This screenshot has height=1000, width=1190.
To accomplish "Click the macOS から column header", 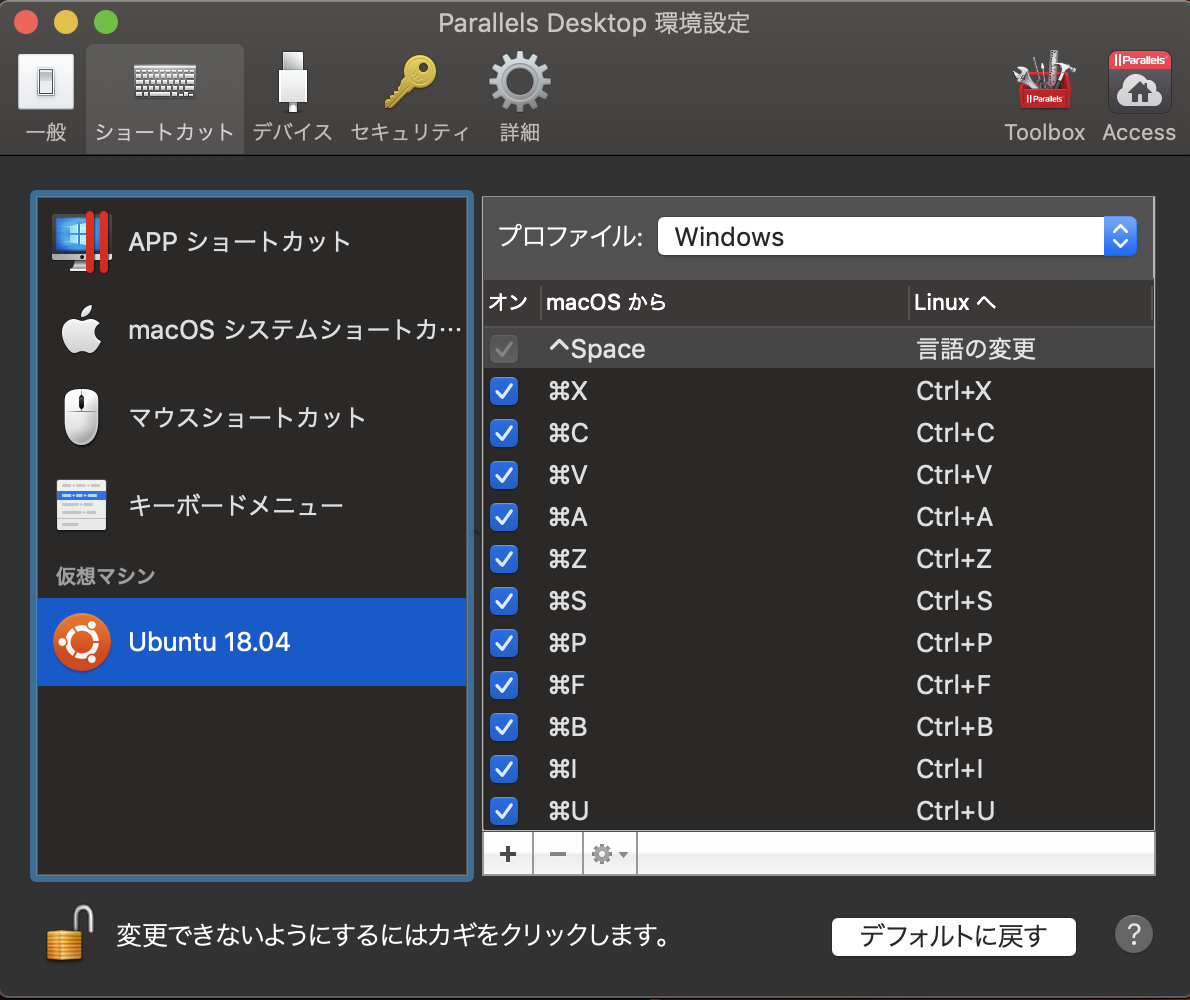I will (x=724, y=302).
